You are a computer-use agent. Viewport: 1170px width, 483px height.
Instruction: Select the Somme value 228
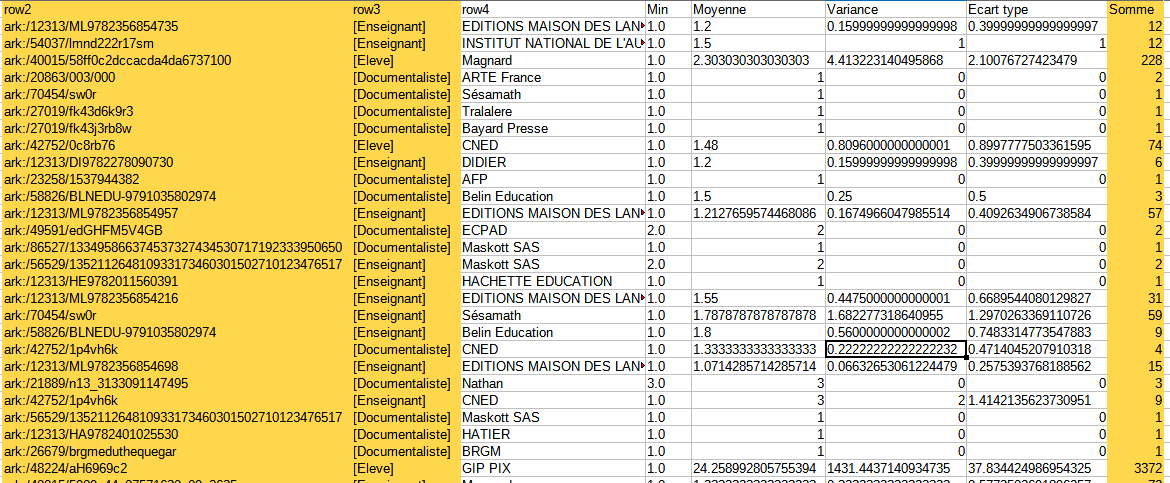(x=1138, y=60)
